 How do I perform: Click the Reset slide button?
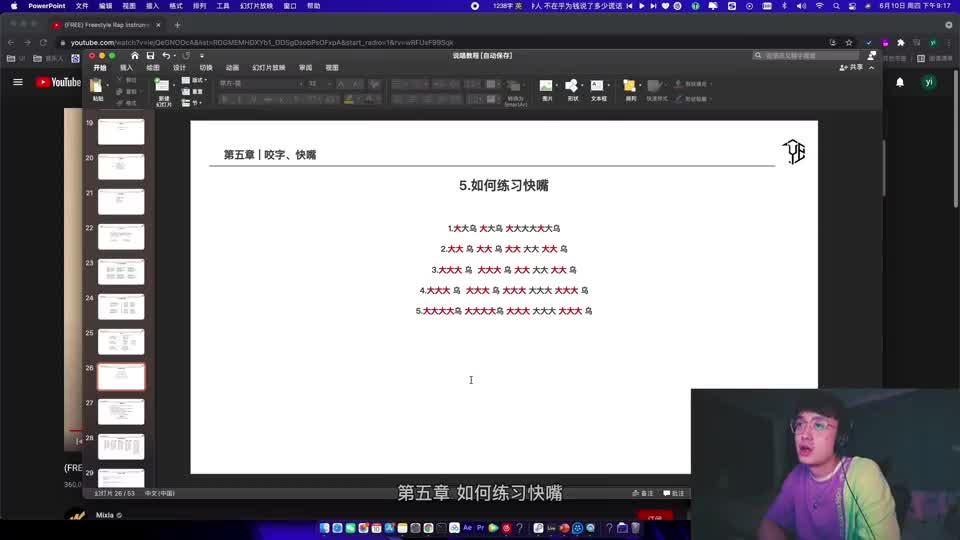pos(193,91)
